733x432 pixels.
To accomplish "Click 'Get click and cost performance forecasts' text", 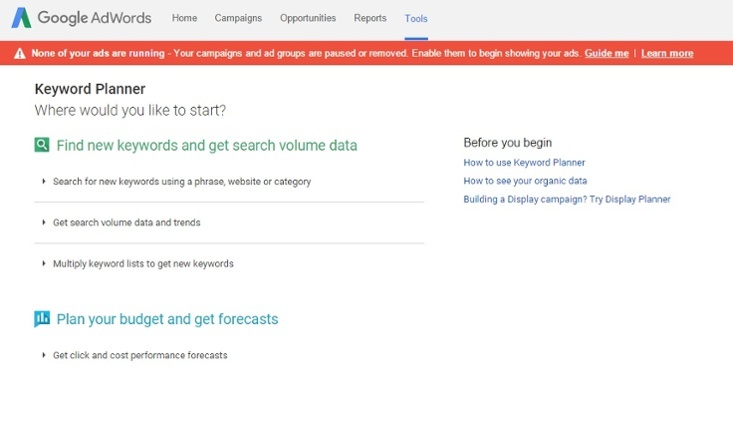I will 140,355.
